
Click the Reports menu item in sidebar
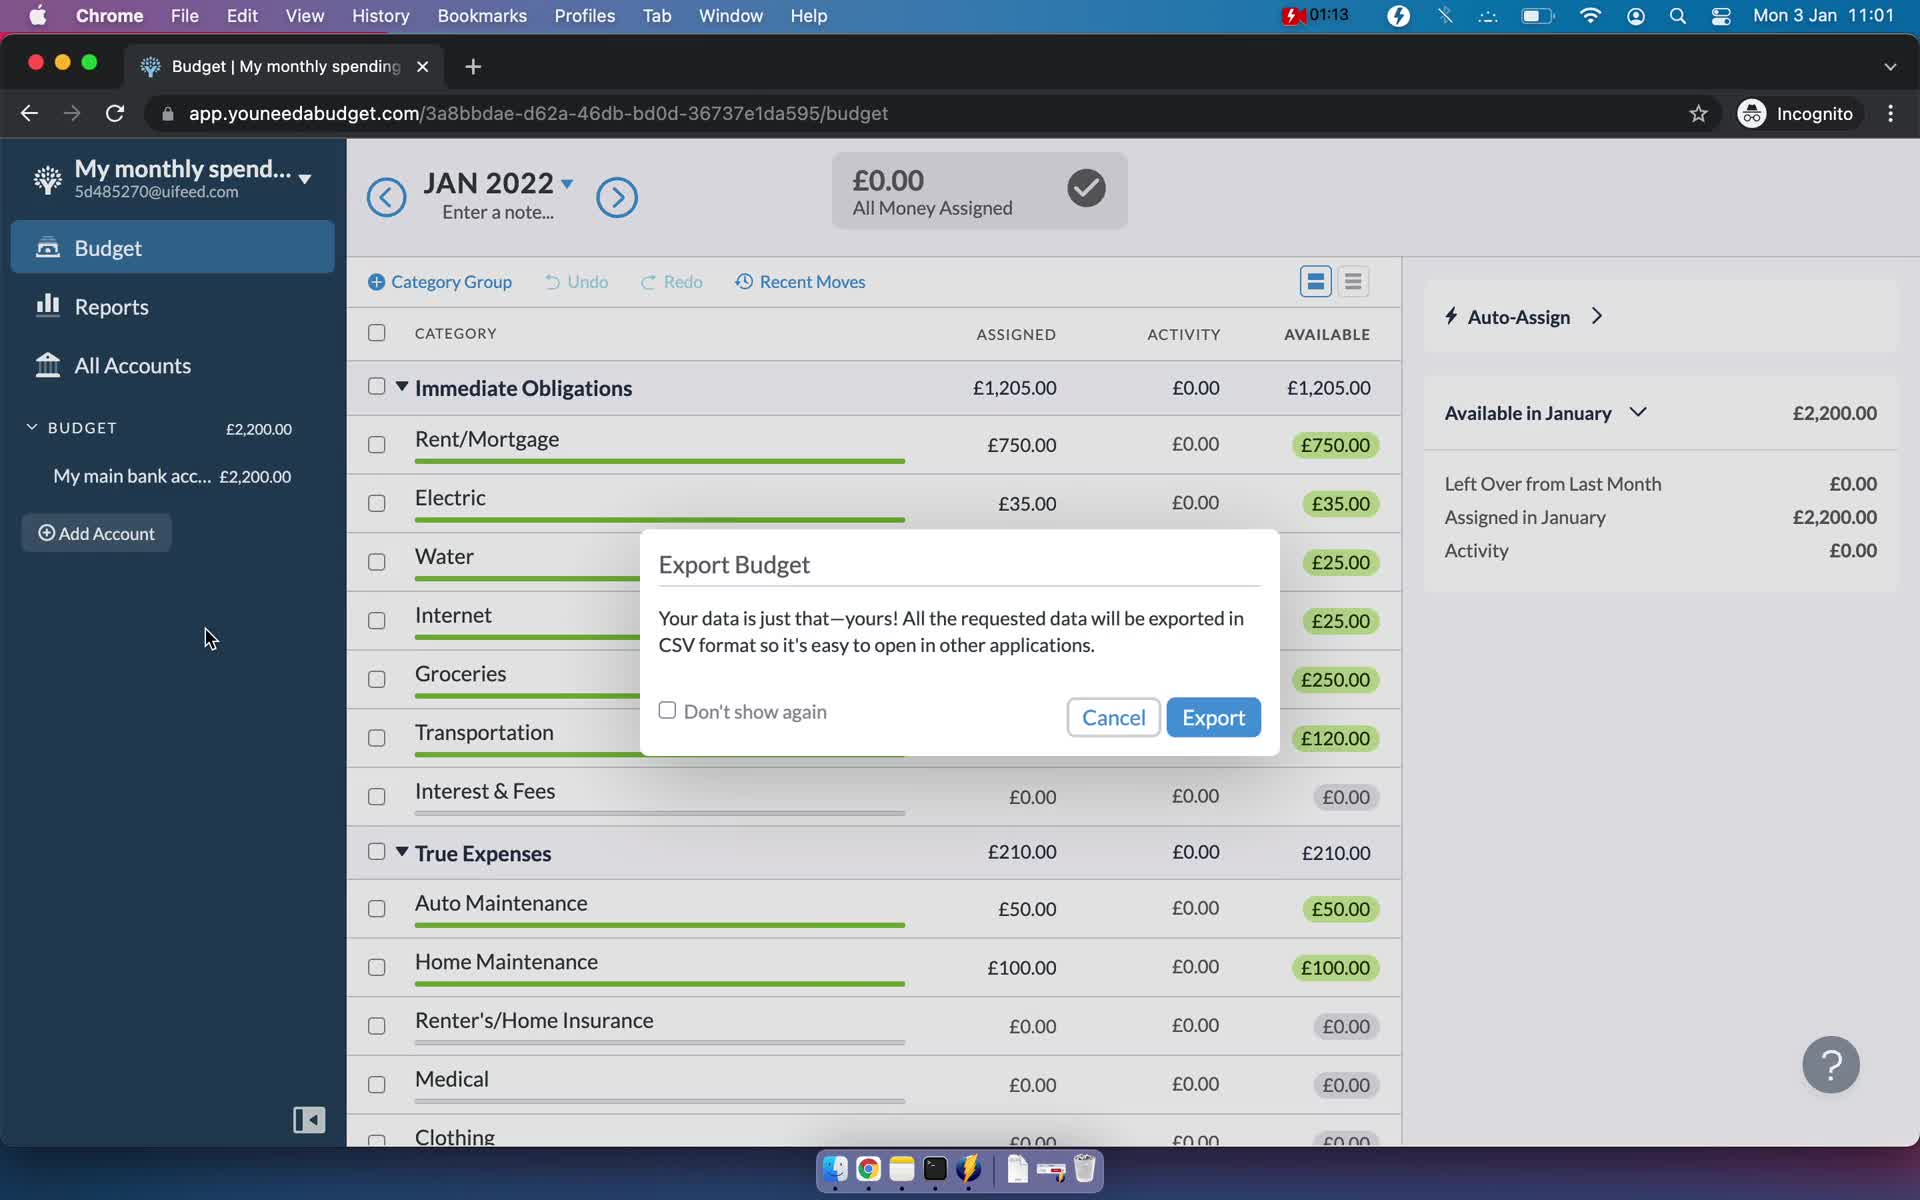coord(111,306)
